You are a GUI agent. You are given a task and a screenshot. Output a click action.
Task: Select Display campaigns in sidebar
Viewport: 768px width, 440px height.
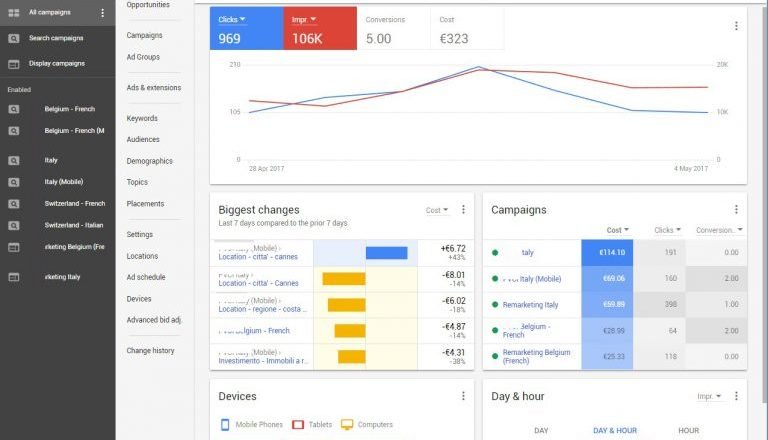pyautogui.click(x=57, y=64)
